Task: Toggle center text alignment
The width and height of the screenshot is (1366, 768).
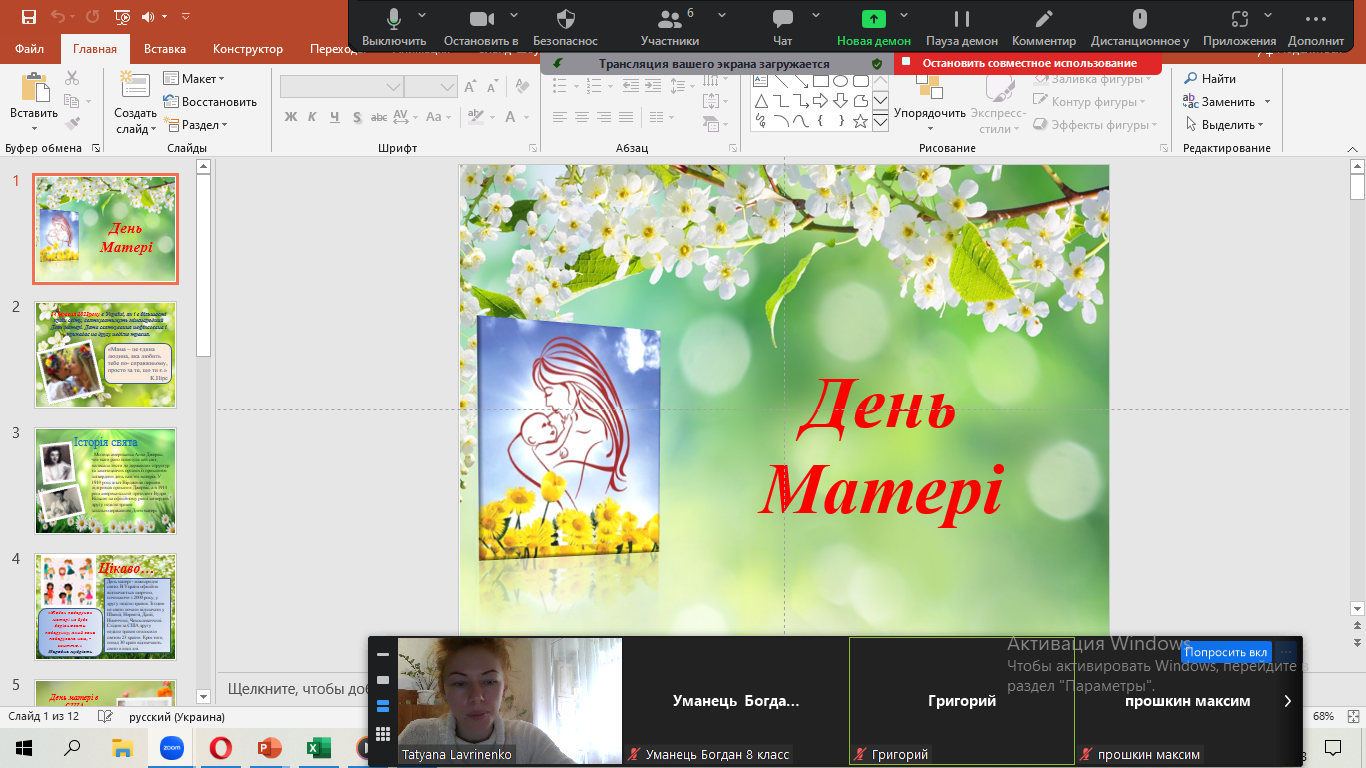Action: pyautogui.click(x=582, y=118)
